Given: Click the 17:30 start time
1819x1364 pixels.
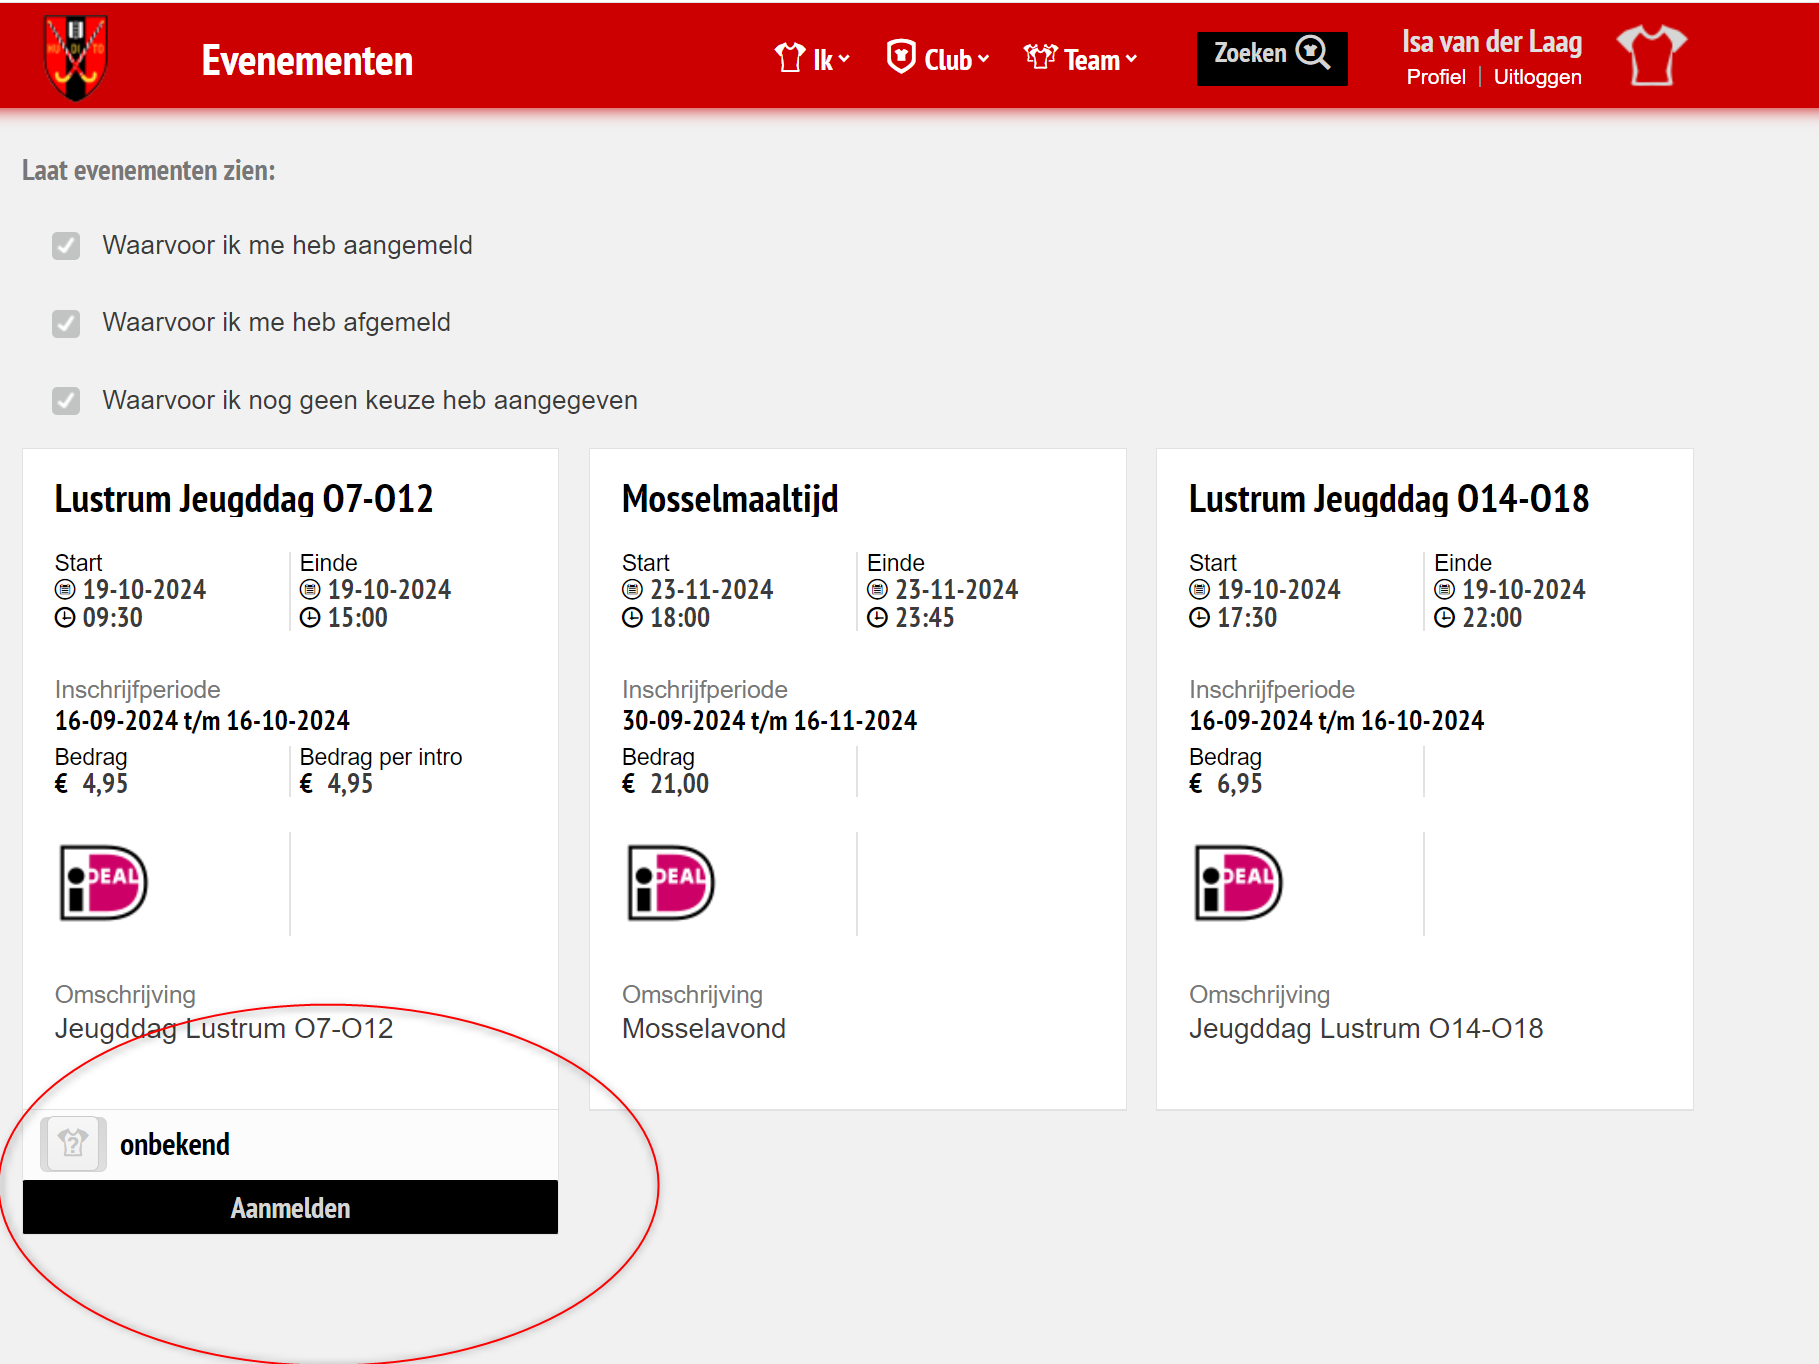Looking at the screenshot, I should 1247,618.
